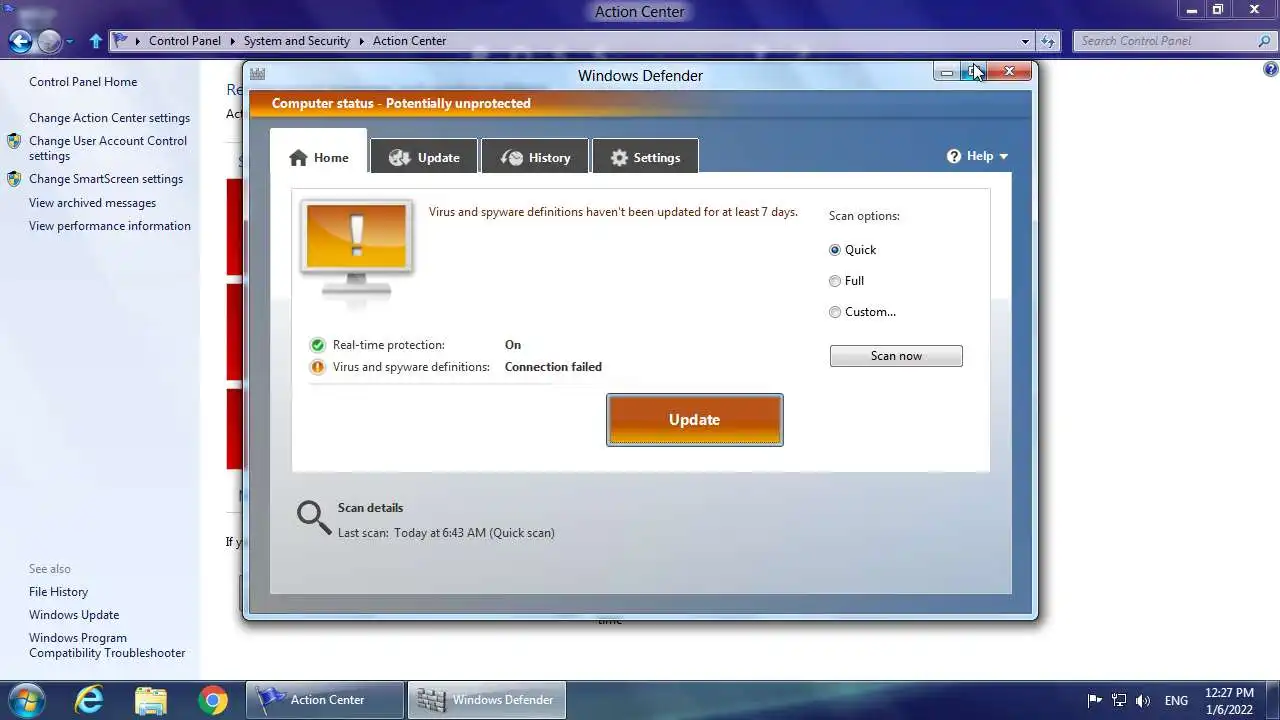Choose the Custom scan option

[x=835, y=312]
